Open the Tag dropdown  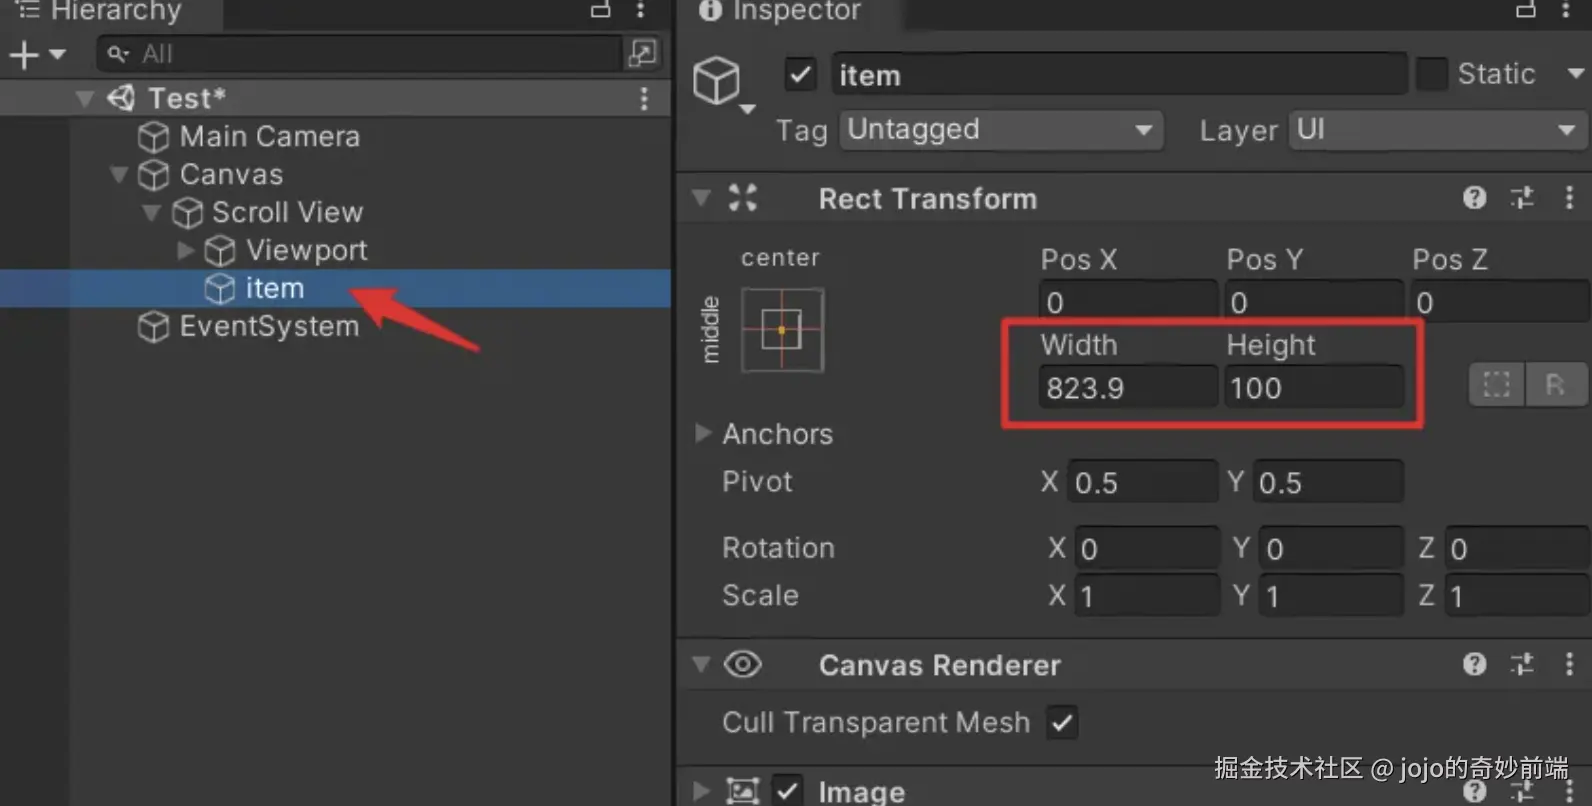coord(1000,130)
